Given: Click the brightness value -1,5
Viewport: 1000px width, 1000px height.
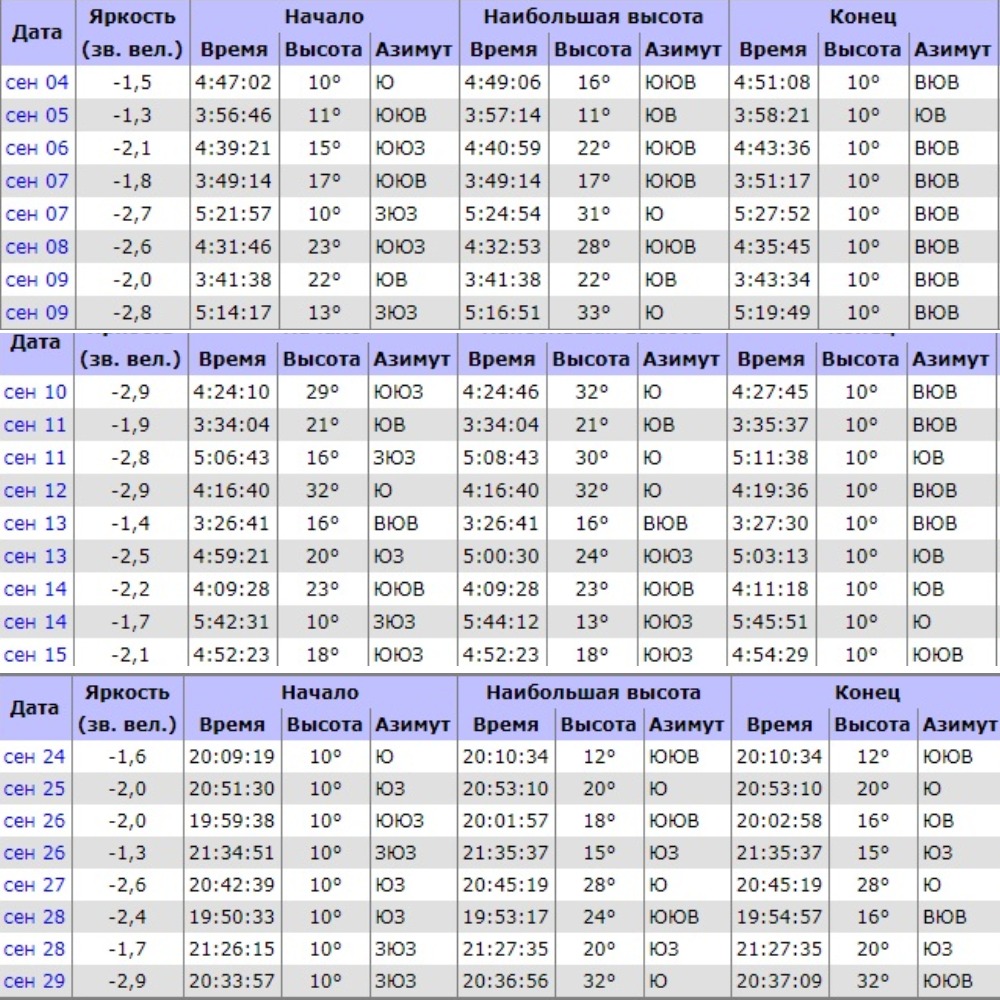Looking at the screenshot, I should pos(133,82).
